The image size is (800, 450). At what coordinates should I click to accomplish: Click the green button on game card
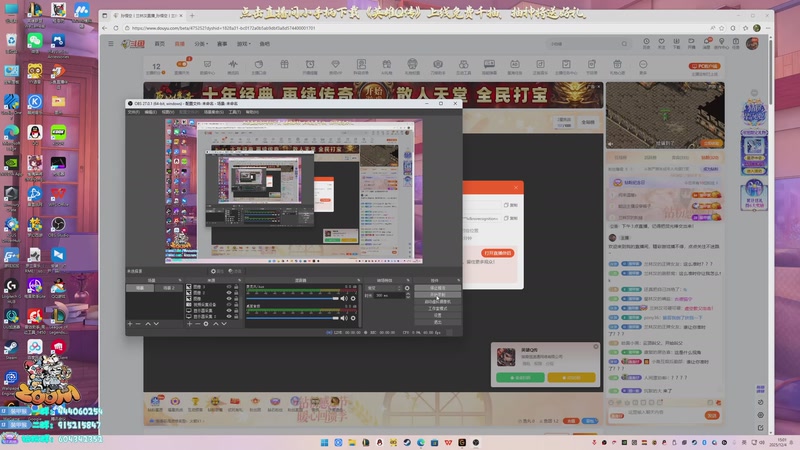pyautogui.click(x=520, y=378)
